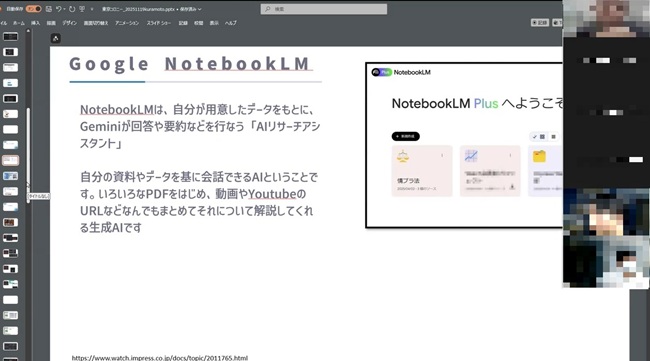Open Customize Quick Access Toolbar dropdown
The height and width of the screenshot is (361, 650).
click(x=92, y=9)
